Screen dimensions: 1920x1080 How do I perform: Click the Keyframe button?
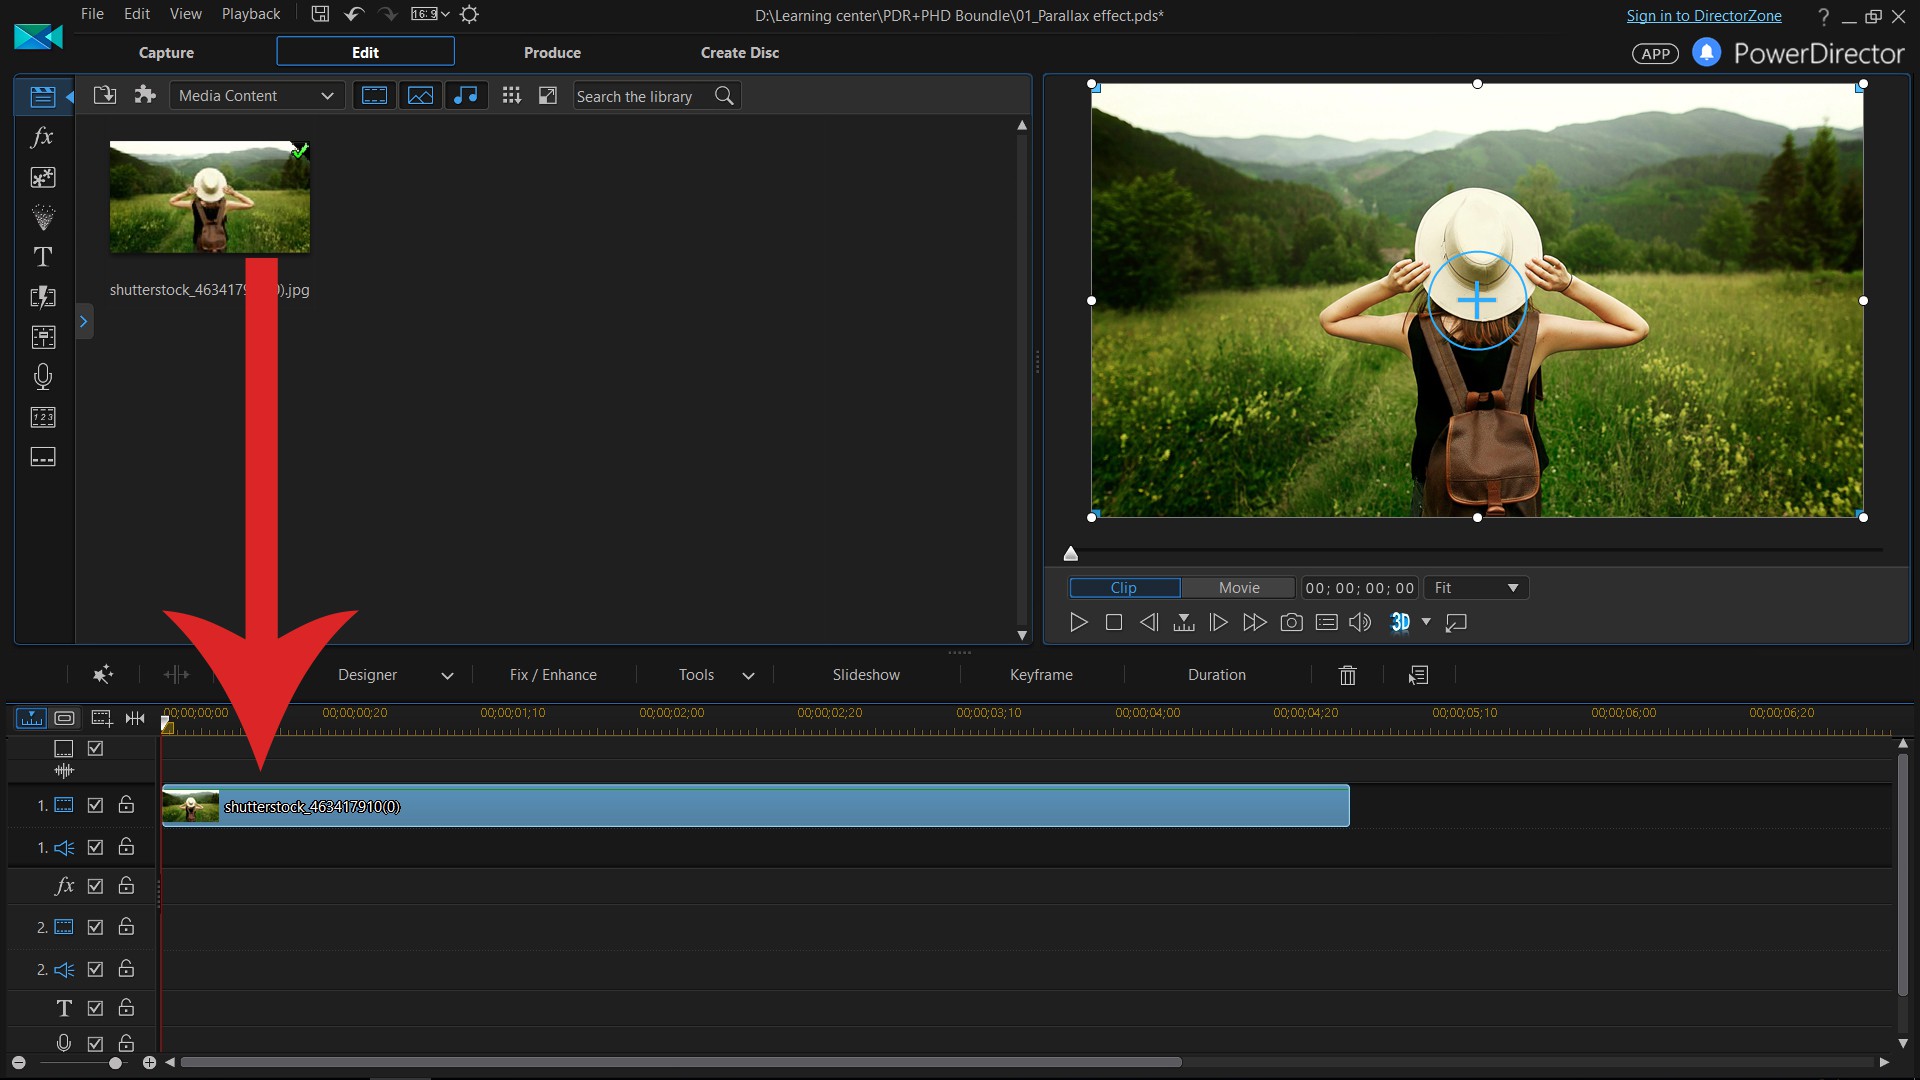tap(1041, 675)
